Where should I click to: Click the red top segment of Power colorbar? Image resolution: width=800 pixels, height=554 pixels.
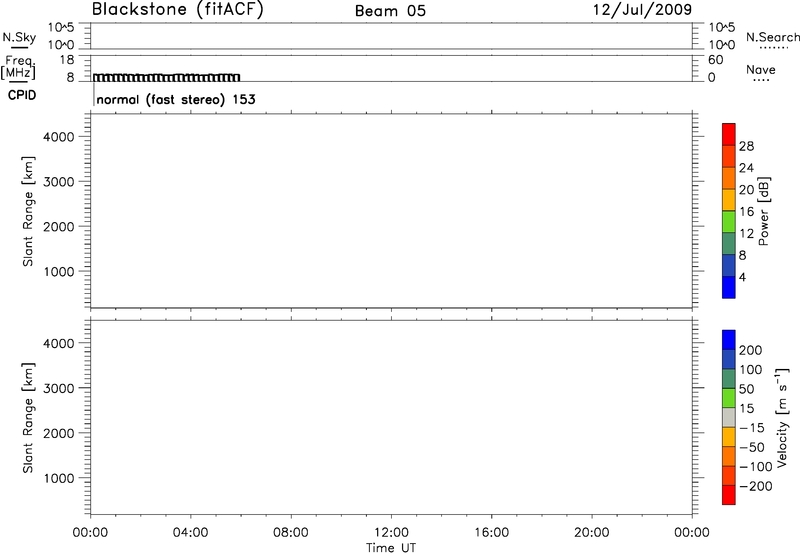tap(729, 134)
